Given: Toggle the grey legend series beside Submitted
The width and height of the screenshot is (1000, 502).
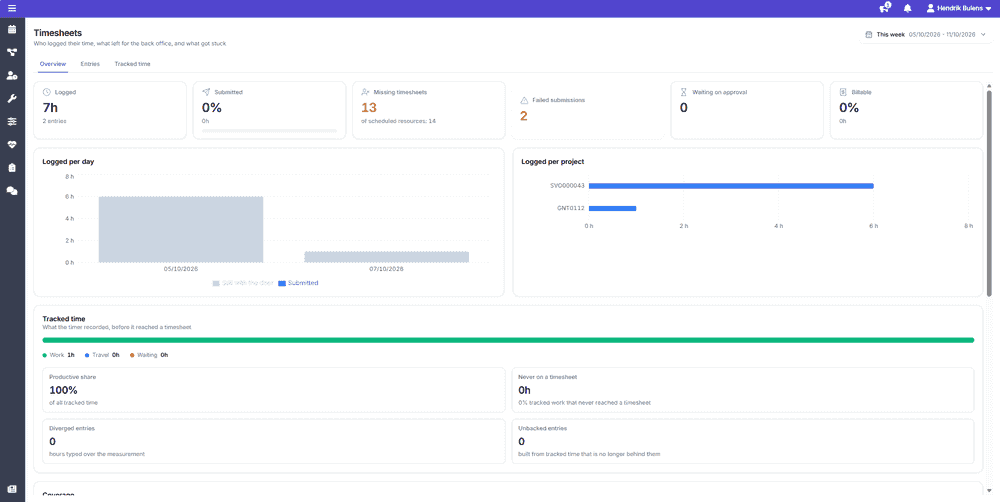Looking at the screenshot, I should 243,283.
